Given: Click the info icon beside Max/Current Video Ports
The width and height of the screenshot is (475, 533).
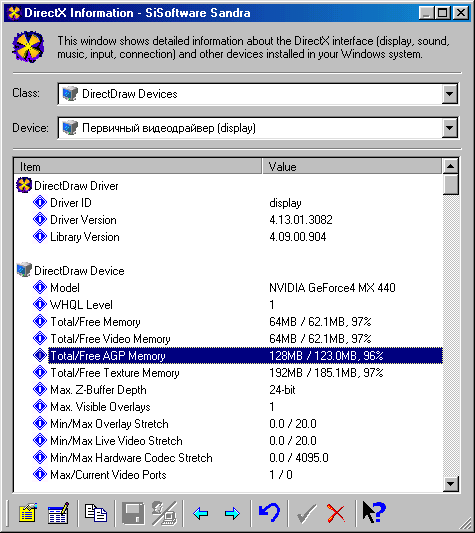Looking at the screenshot, I should tap(40, 474).
